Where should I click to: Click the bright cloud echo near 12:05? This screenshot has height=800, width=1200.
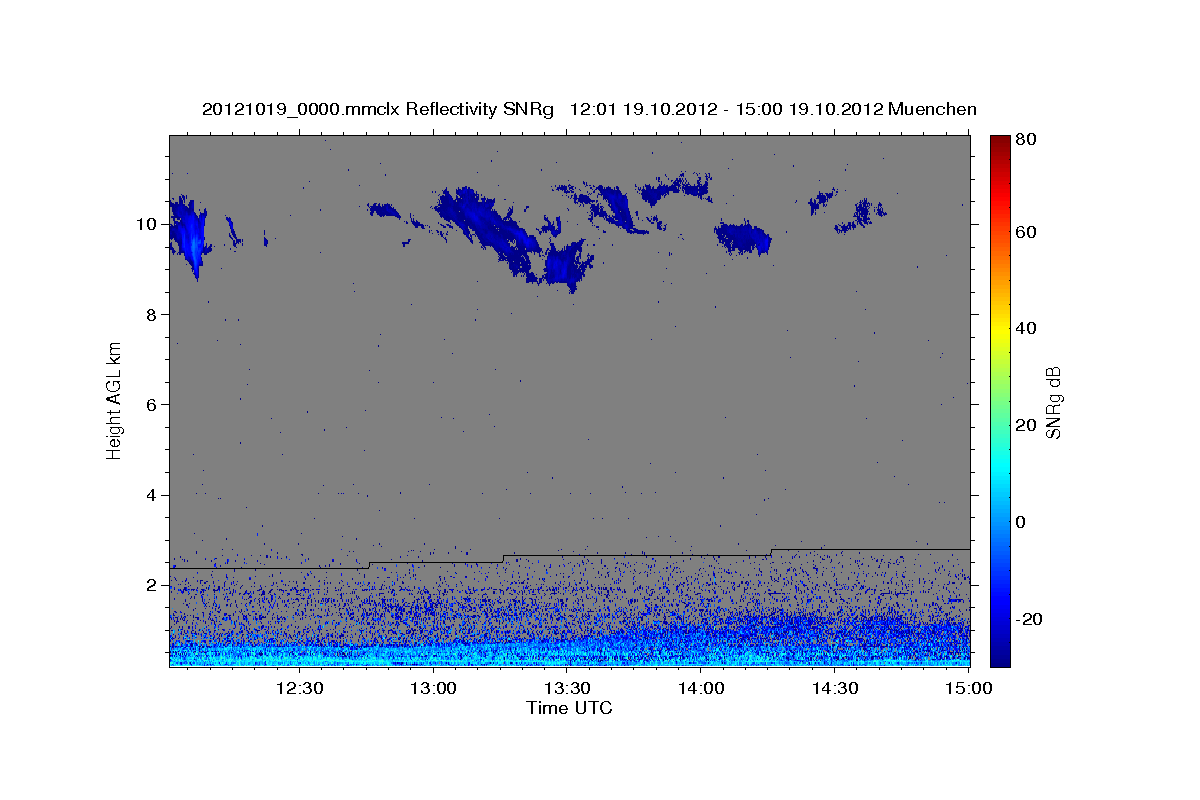coord(188,238)
